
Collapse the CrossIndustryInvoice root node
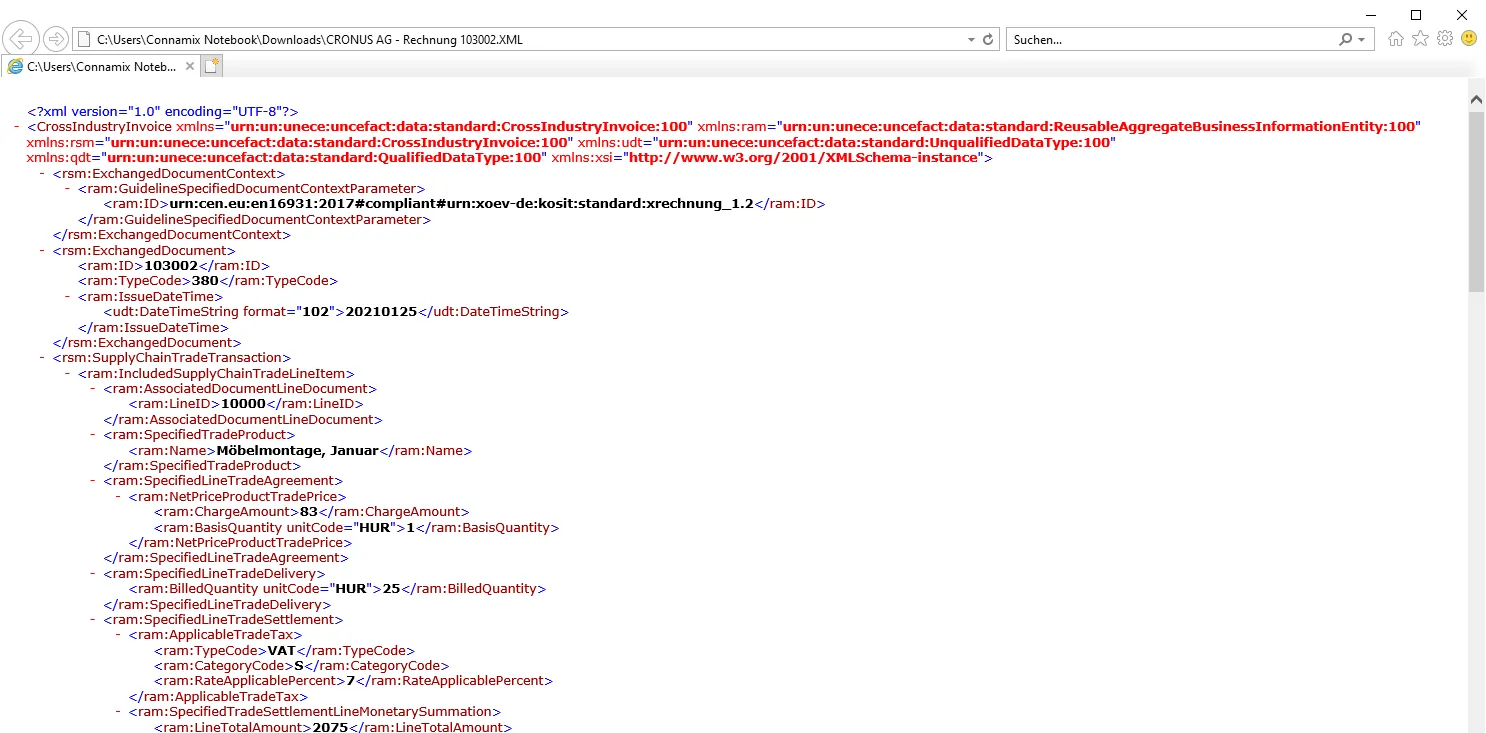18,127
